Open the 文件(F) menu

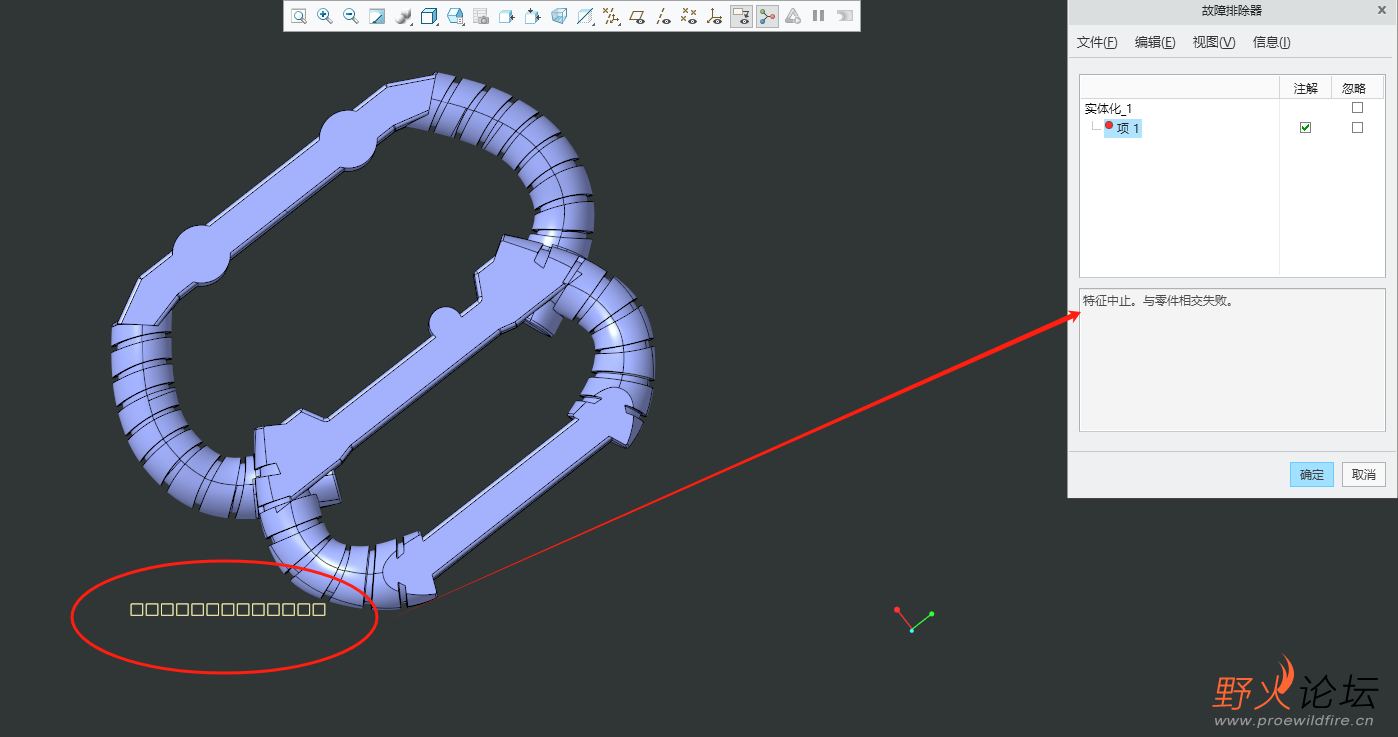tap(1097, 42)
